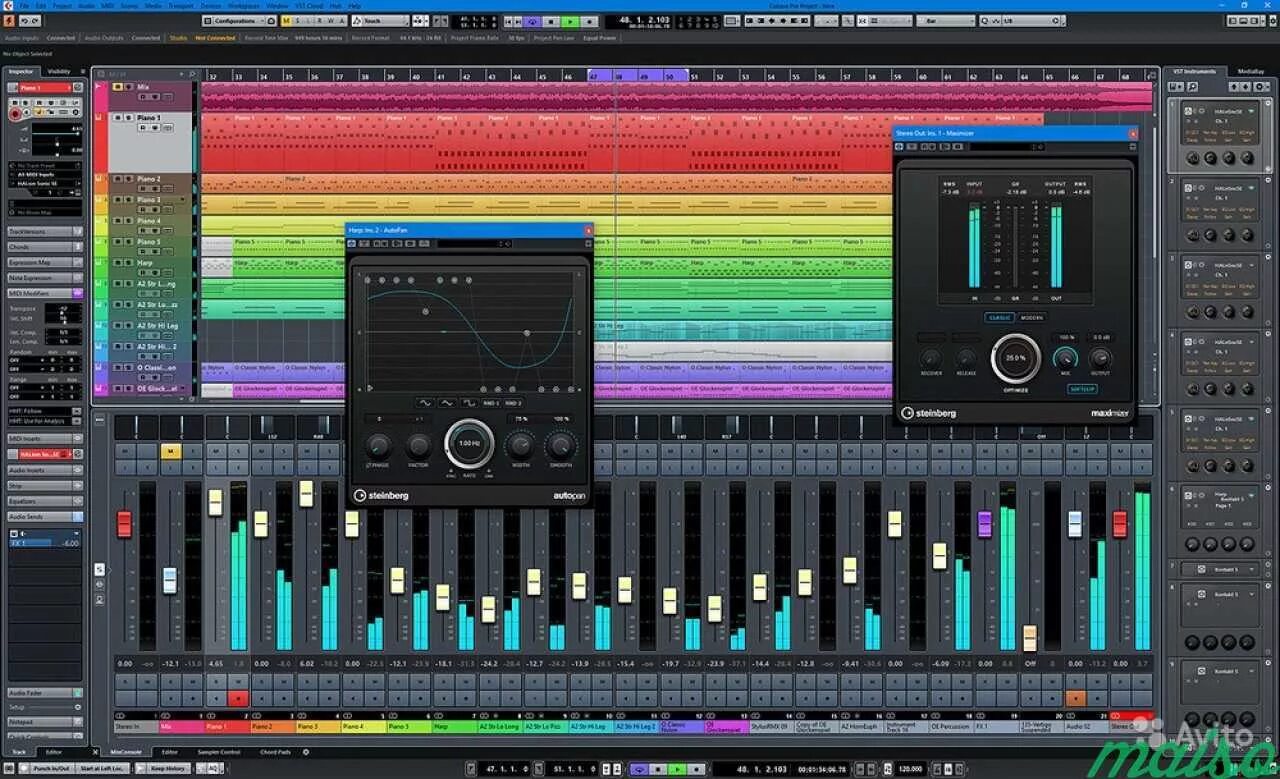This screenshot has width=1280, height=779.
Task: Expand Note Expression section in Inspector
Action: coord(45,277)
